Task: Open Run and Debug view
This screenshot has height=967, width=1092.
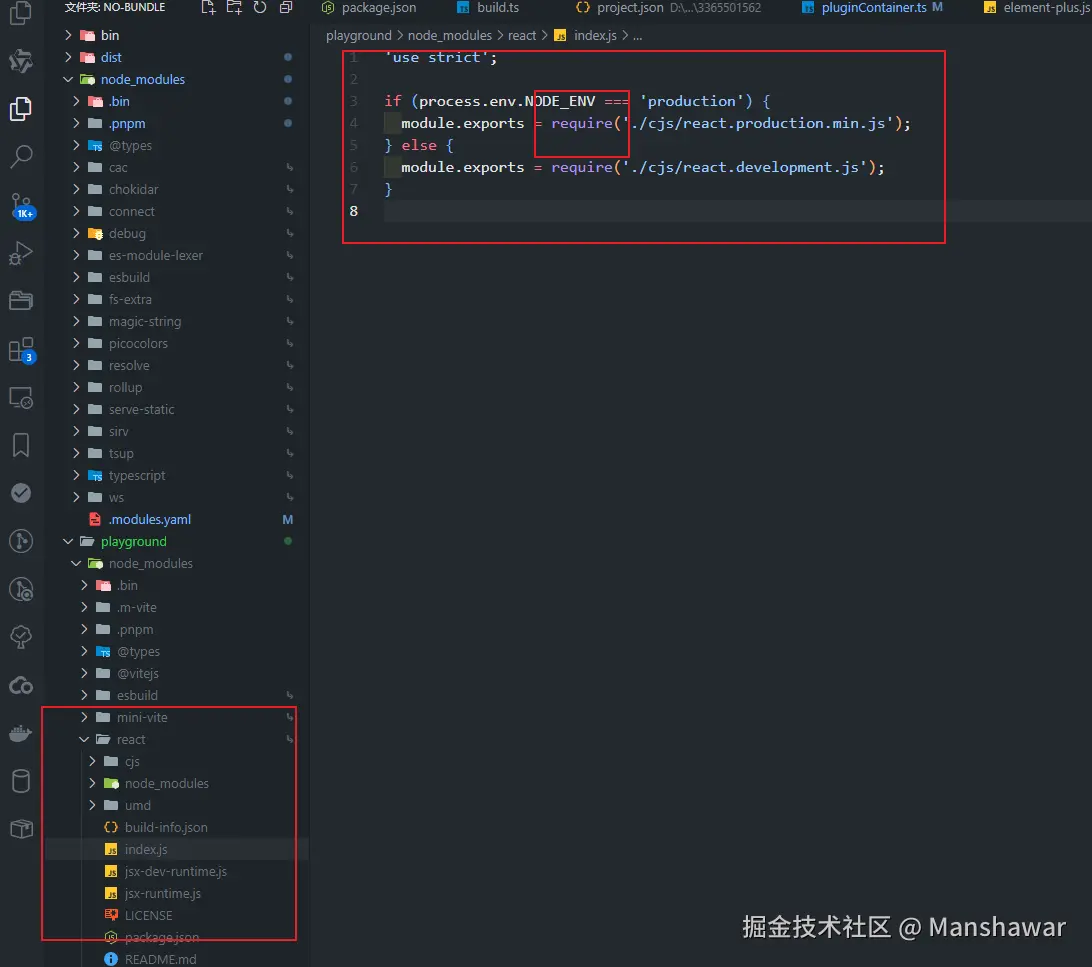Action: [21, 253]
